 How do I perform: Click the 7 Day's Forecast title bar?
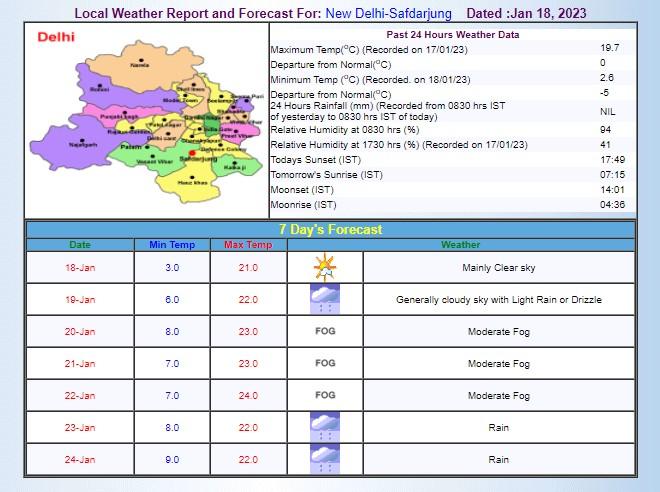pyautogui.click(x=330, y=229)
